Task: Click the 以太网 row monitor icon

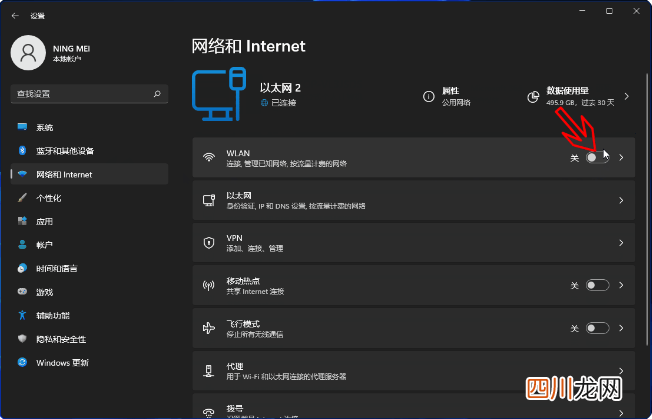Action: click(x=209, y=200)
